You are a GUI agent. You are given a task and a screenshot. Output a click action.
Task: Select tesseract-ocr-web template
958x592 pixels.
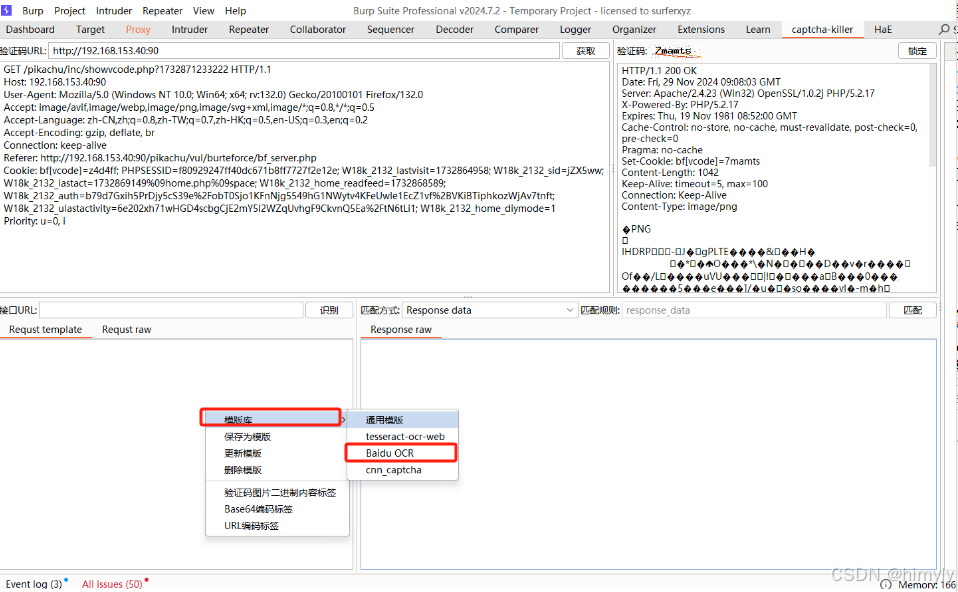tap(403, 436)
